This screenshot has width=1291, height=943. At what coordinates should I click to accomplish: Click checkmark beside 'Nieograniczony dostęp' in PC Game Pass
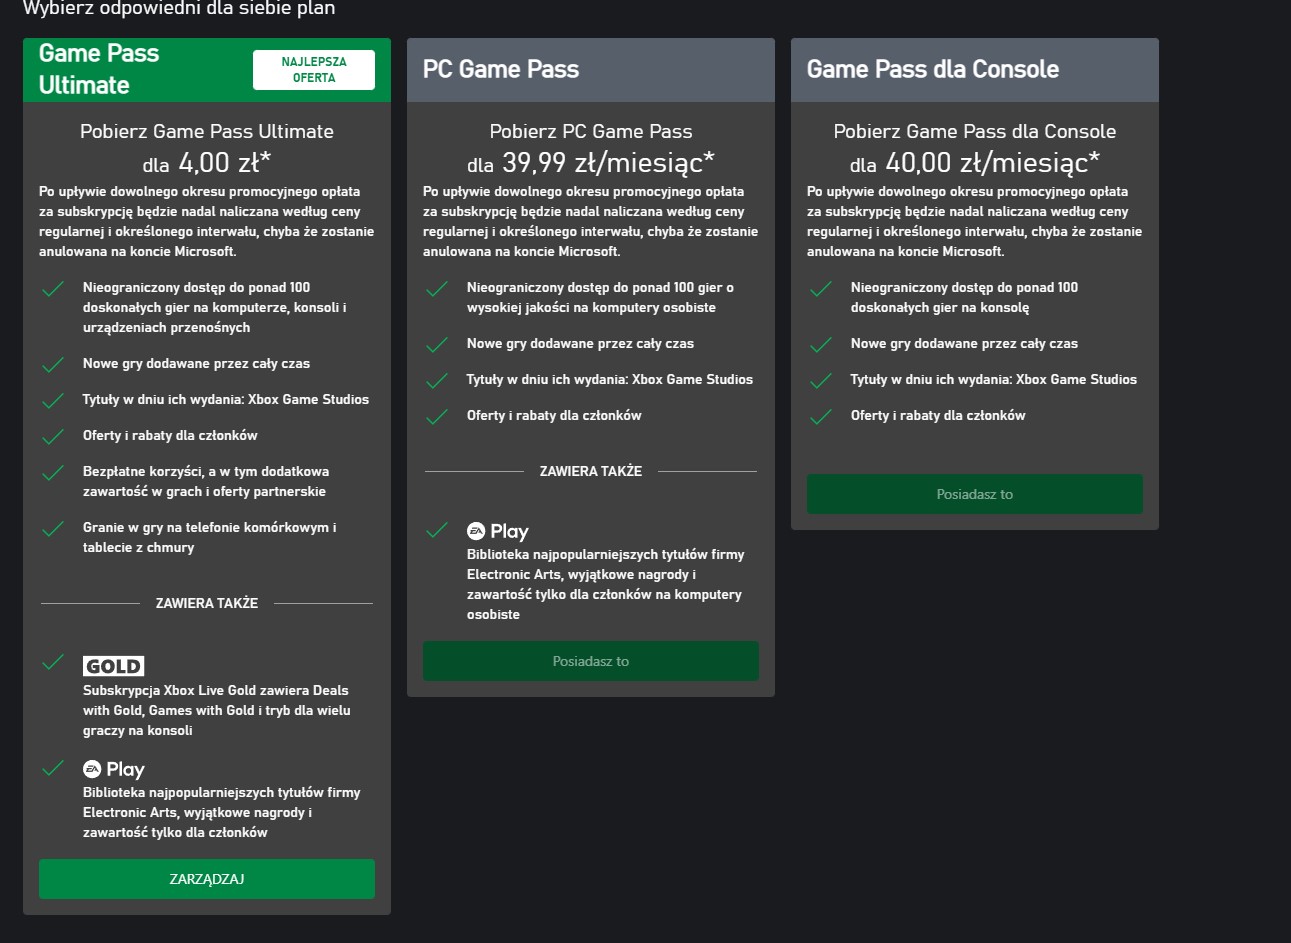coord(437,289)
